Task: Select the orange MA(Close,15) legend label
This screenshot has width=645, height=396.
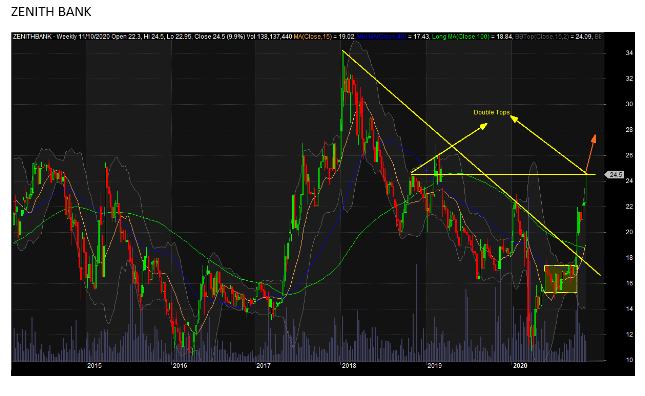Action: tap(312, 37)
